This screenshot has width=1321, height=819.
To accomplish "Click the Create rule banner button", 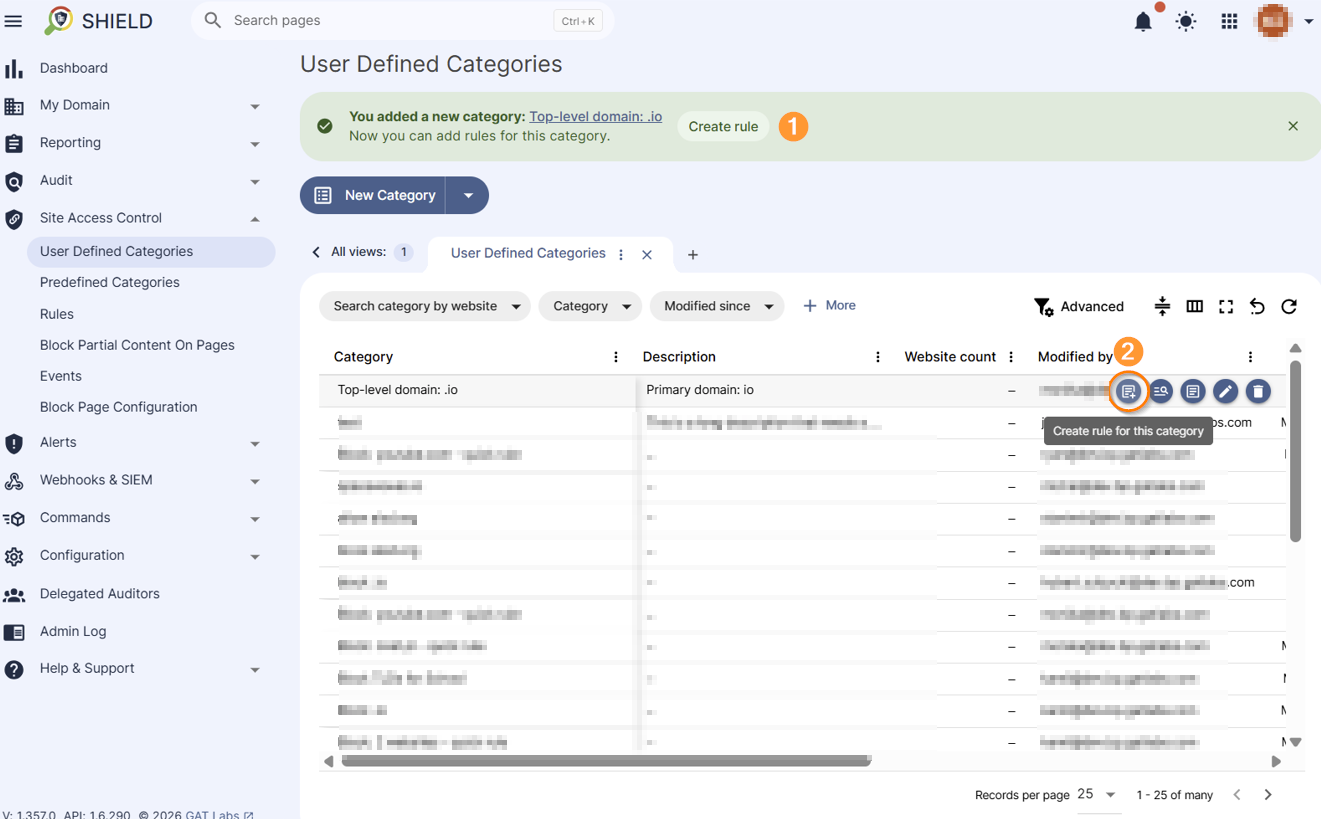I will [x=723, y=127].
